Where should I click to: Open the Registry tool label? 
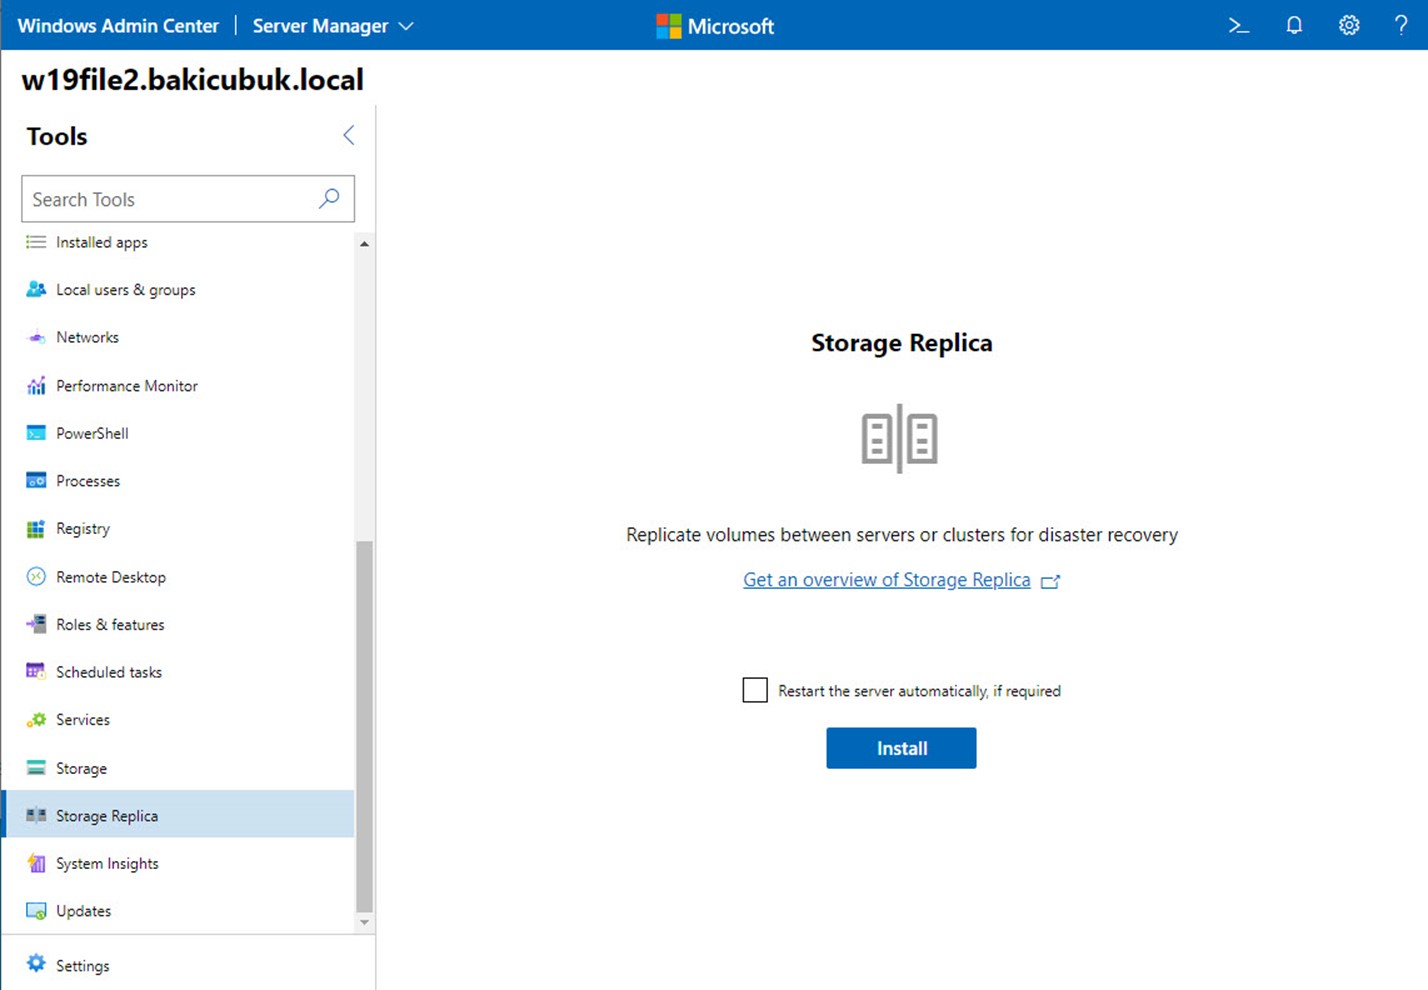coord(83,529)
